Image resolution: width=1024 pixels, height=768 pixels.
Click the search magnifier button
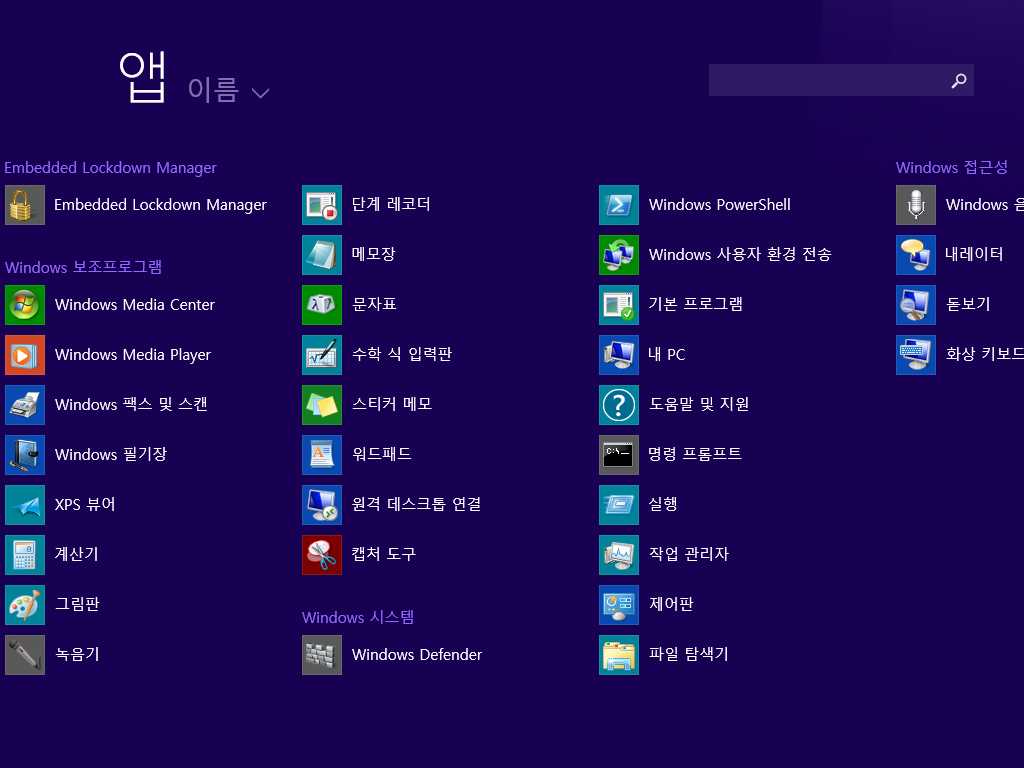pyautogui.click(x=959, y=80)
